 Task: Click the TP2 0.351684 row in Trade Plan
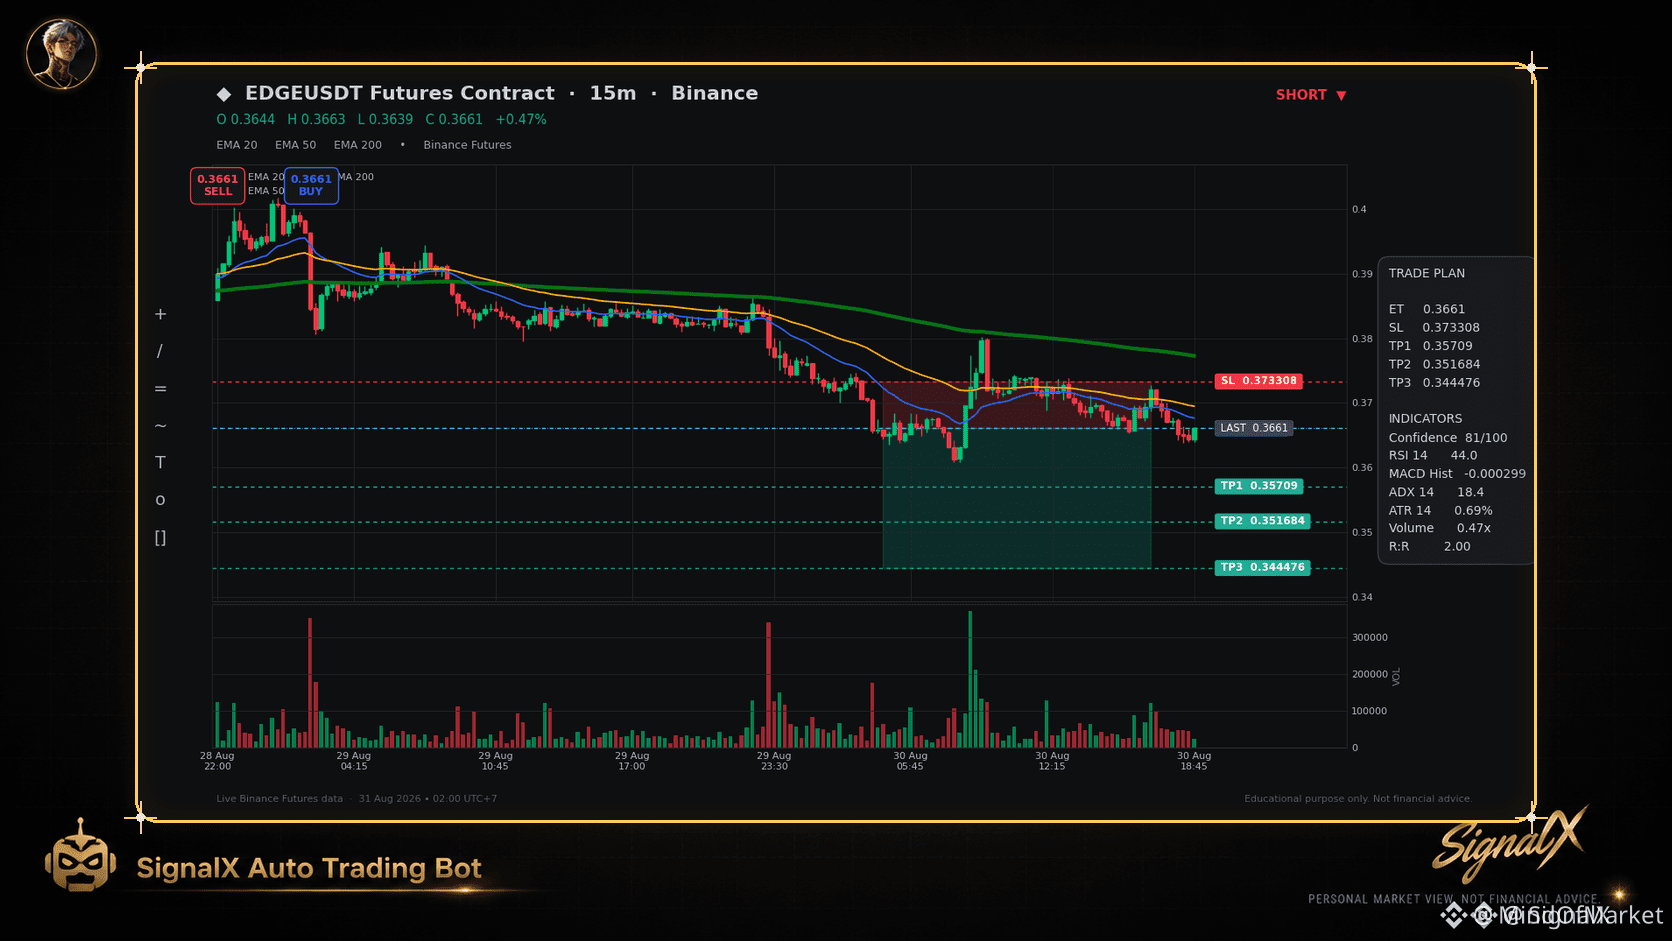[1434, 365]
